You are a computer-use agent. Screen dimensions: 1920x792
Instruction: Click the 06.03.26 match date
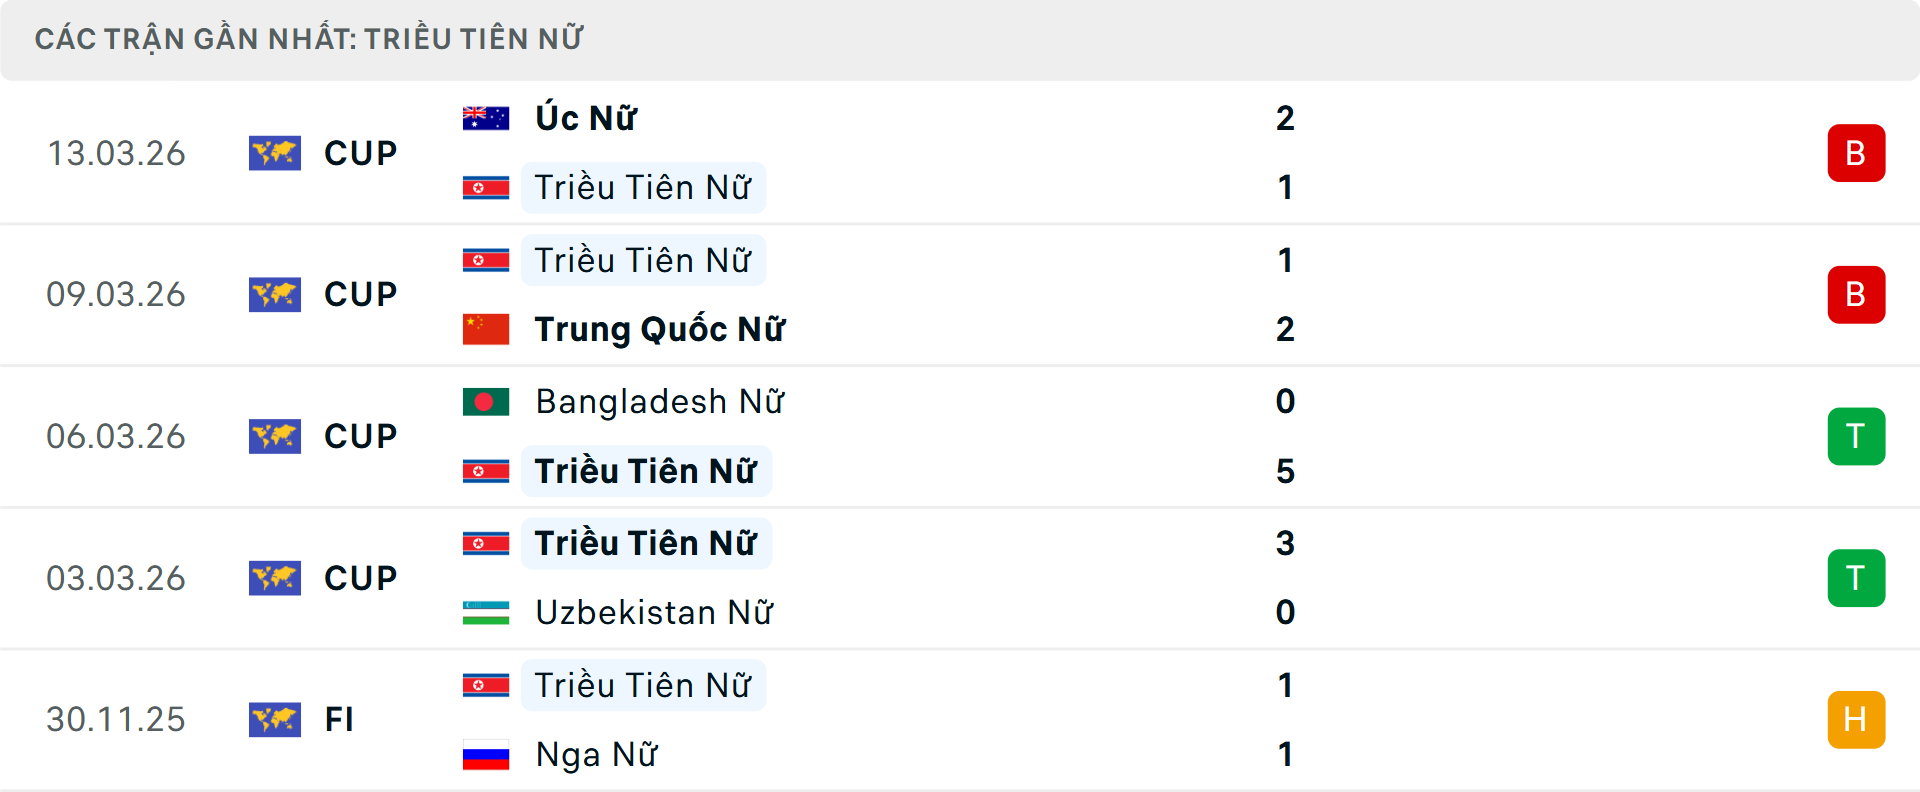(x=116, y=437)
